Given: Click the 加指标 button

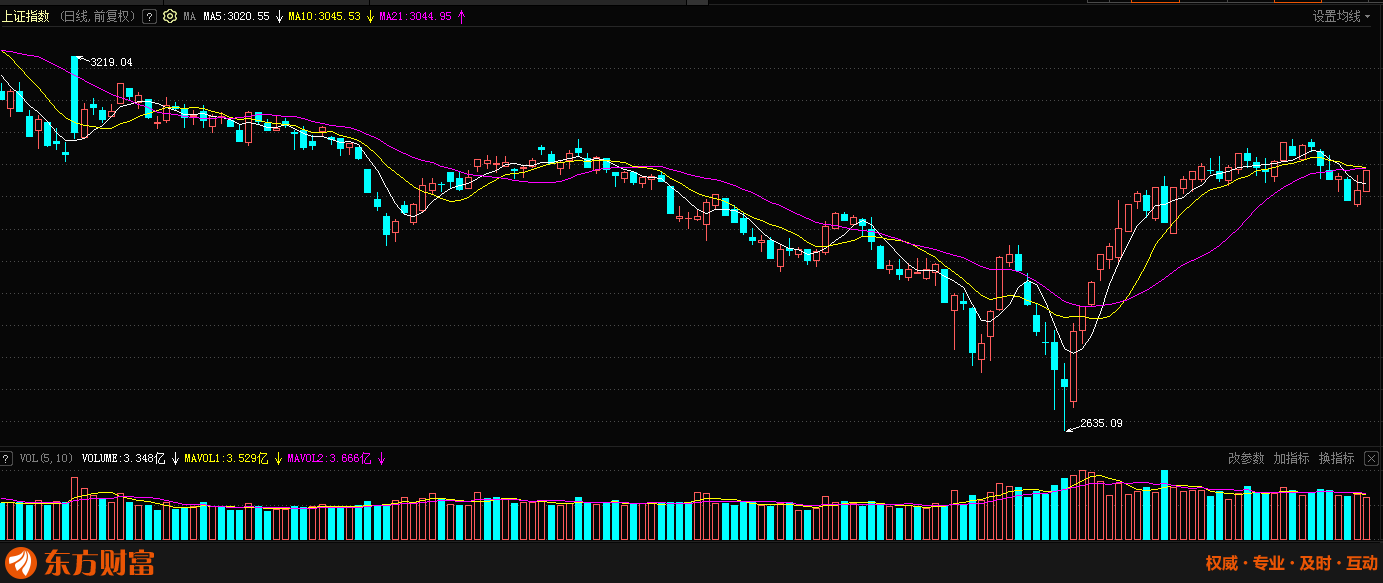Looking at the screenshot, I should 1291,458.
